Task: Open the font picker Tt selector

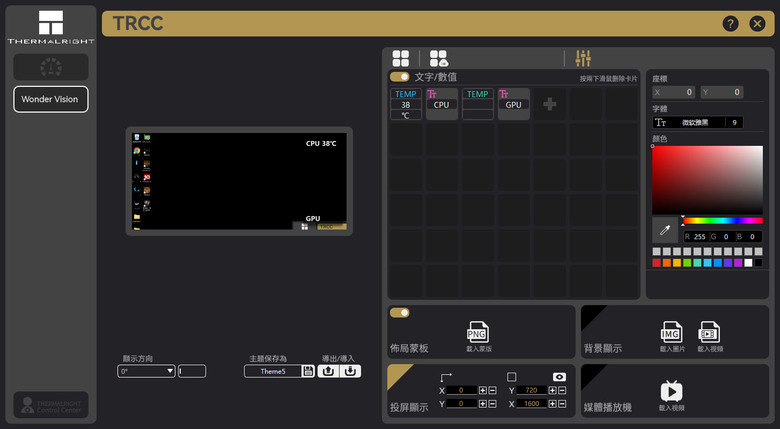Action: (688, 122)
